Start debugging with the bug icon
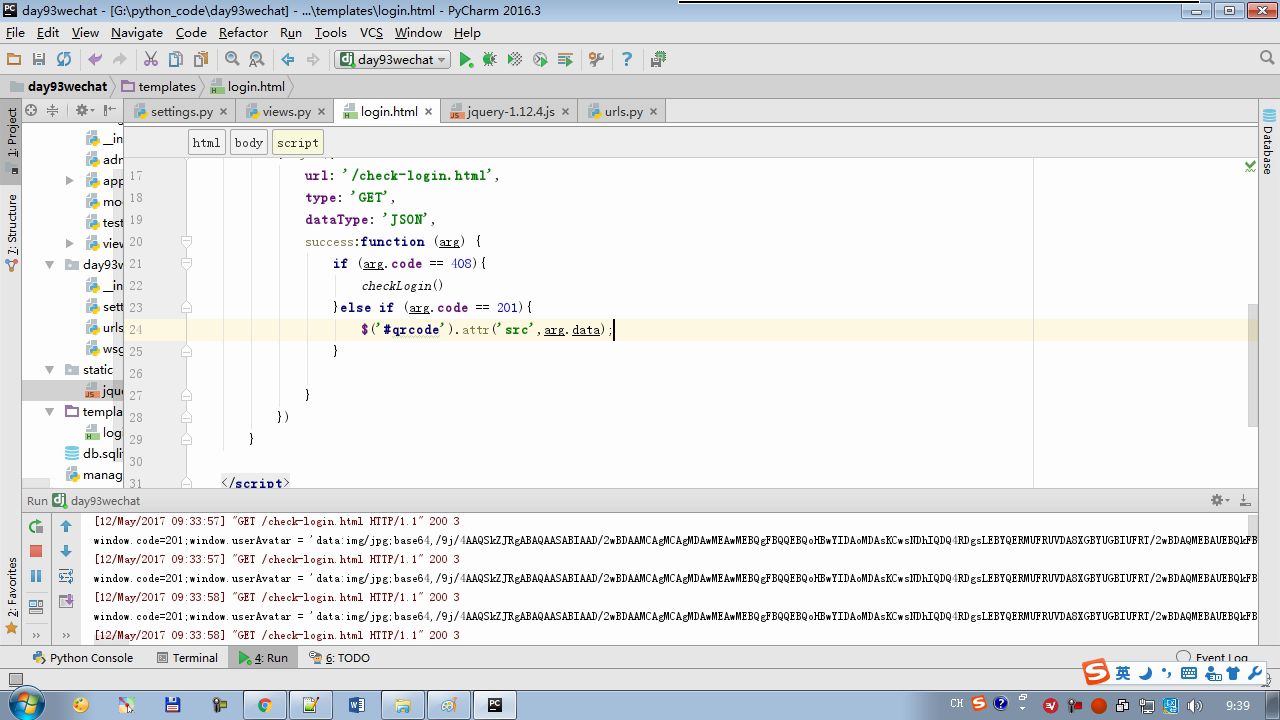This screenshot has height=720, width=1280. (490, 60)
